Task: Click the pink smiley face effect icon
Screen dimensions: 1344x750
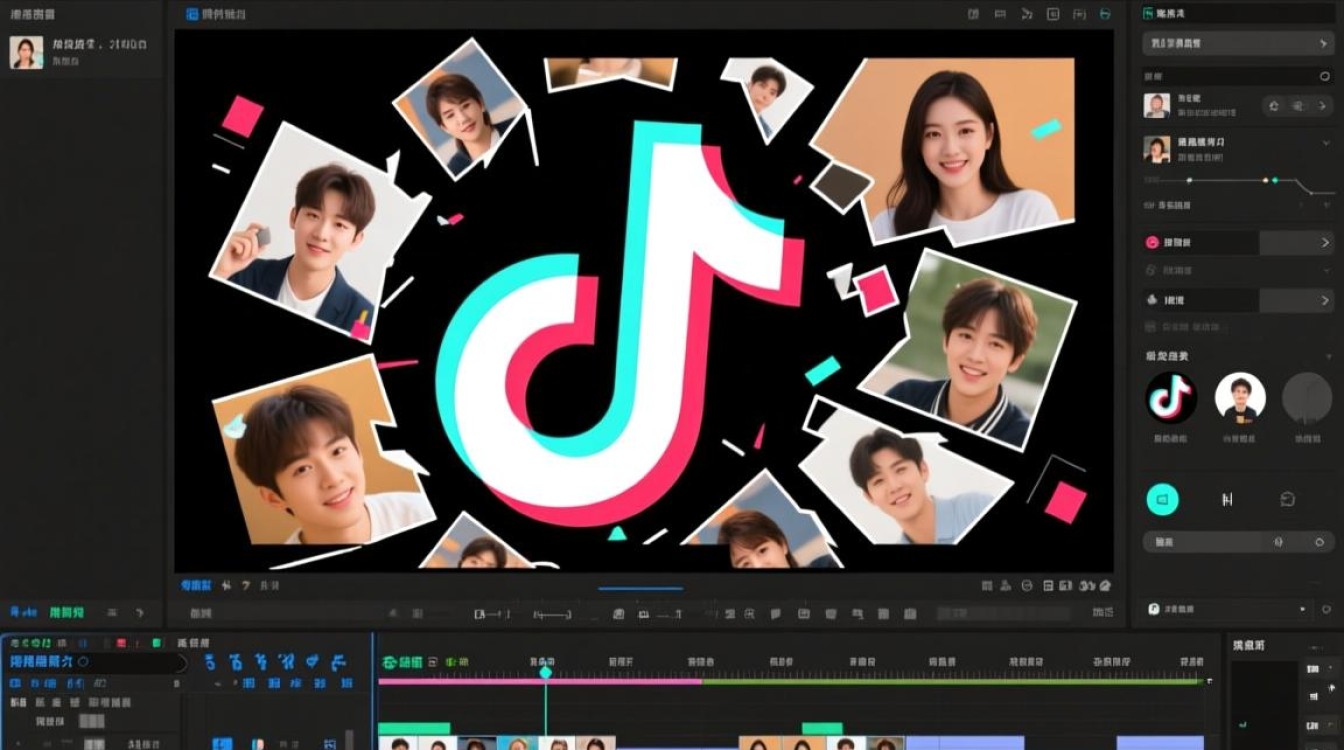Action: tap(1152, 243)
